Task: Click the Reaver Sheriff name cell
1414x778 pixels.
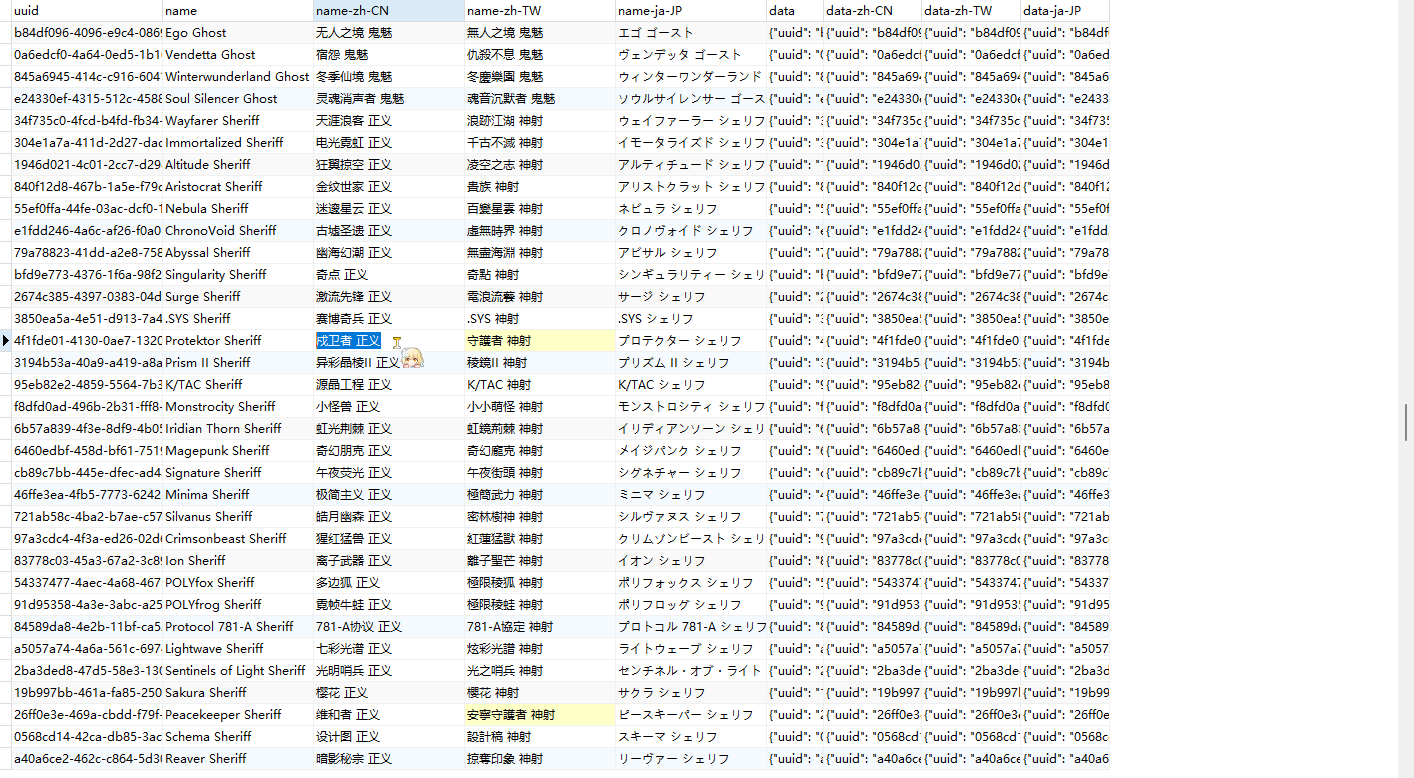Action: coord(237,759)
